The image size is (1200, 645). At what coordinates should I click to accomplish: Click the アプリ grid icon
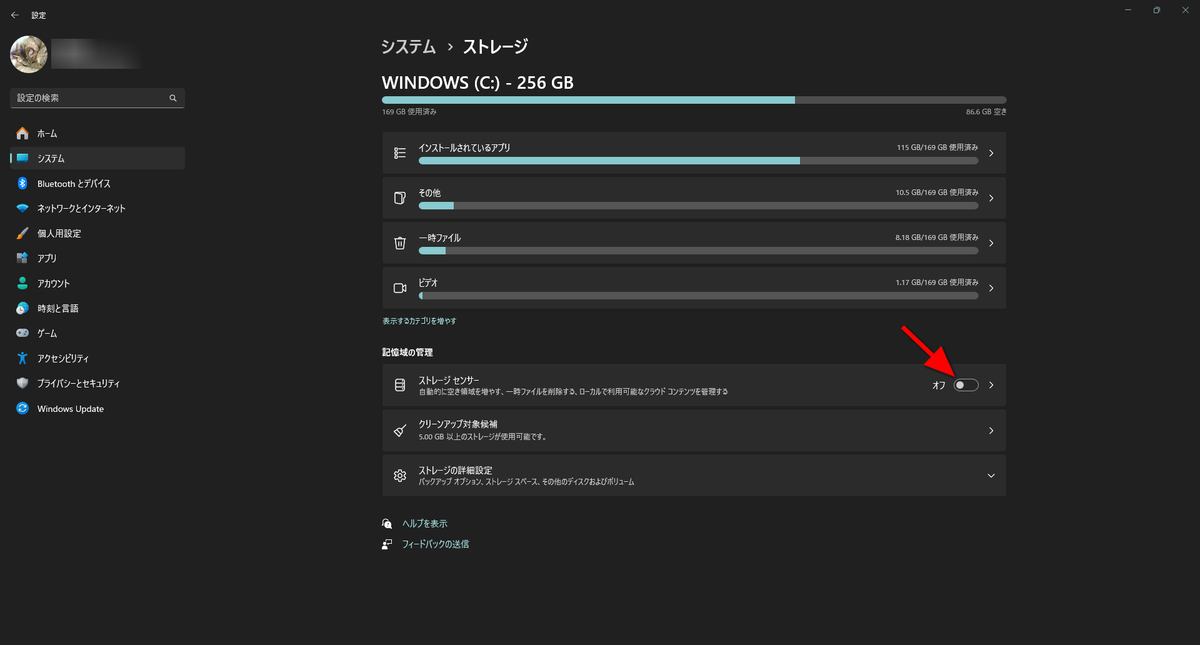(22, 258)
